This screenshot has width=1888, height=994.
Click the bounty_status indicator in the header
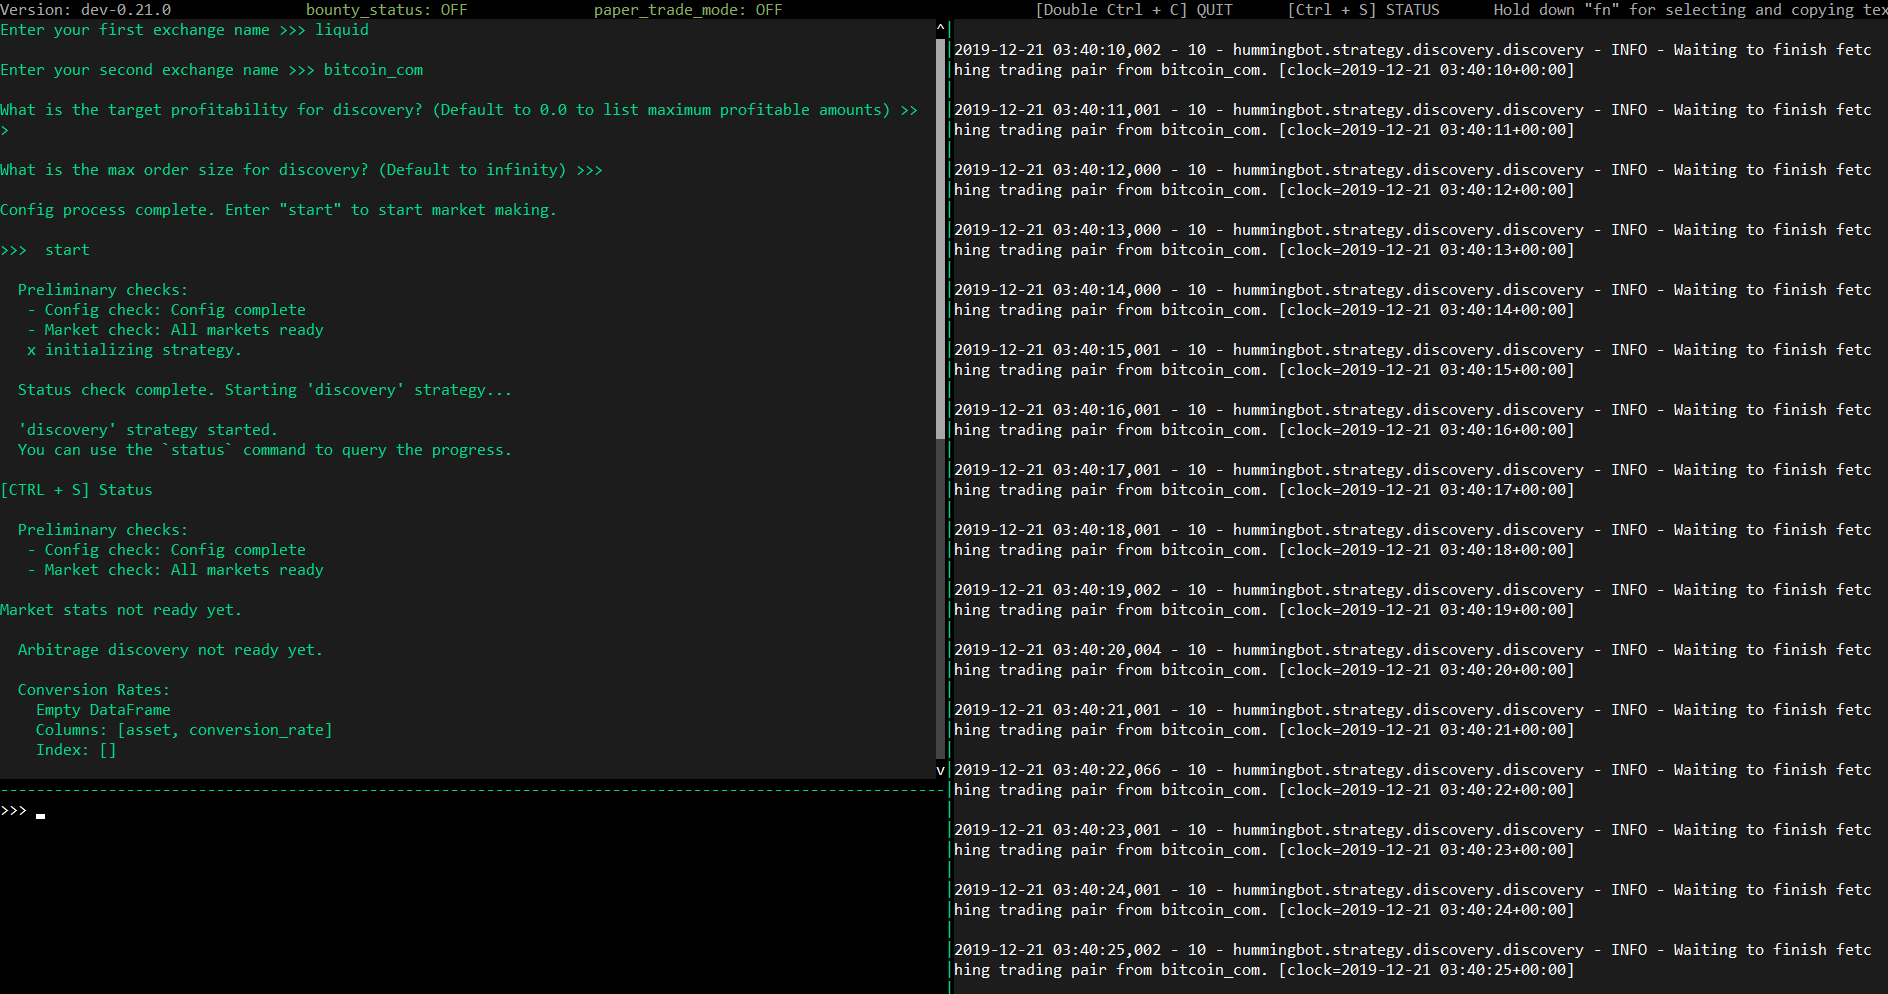(386, 9)
